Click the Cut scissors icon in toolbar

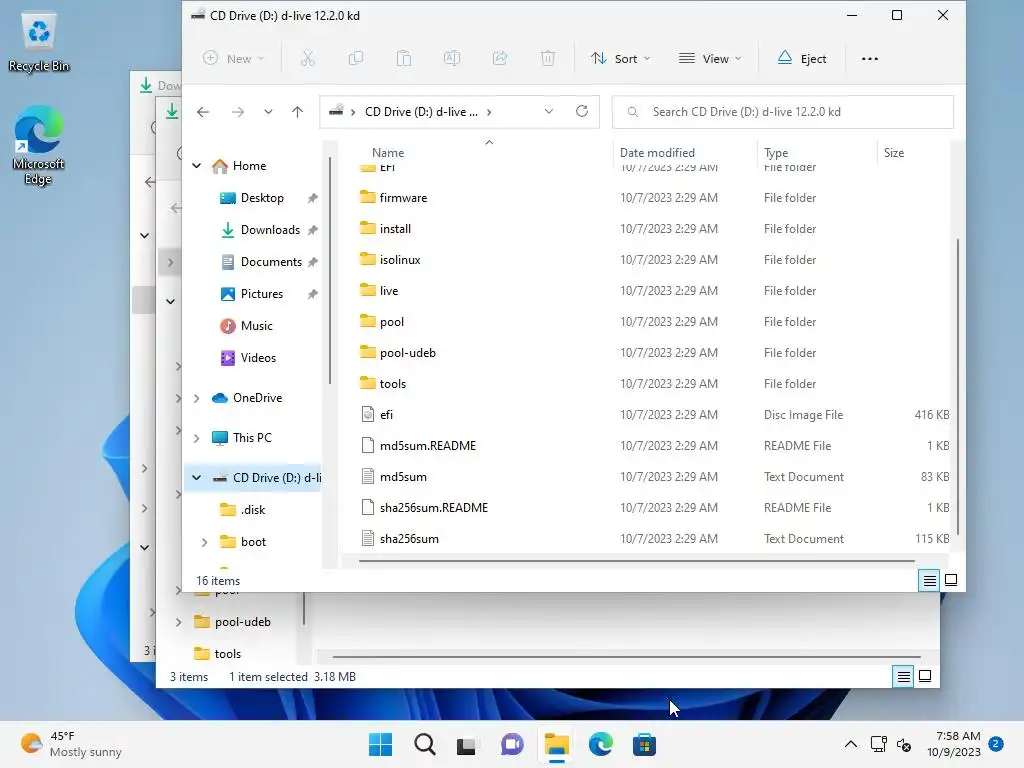(x=308, y=59)
